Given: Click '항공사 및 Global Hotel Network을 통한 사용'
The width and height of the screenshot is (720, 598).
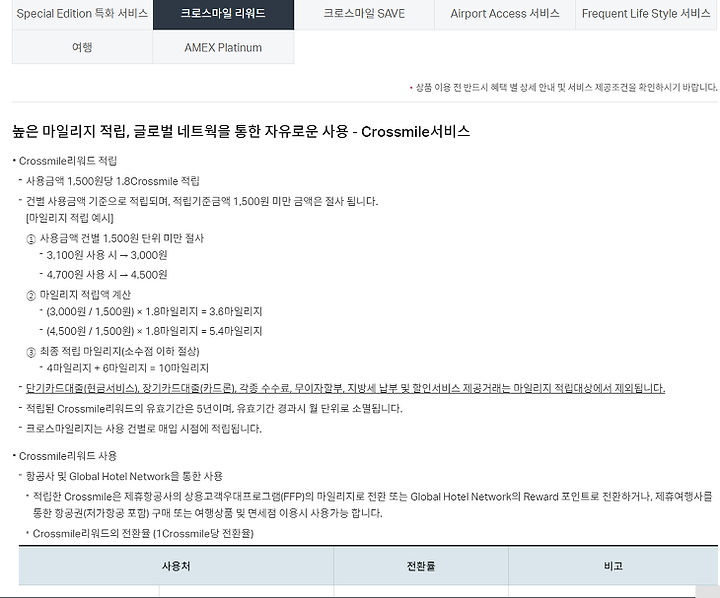Looking at the screenshot, I should click(124, 476).
